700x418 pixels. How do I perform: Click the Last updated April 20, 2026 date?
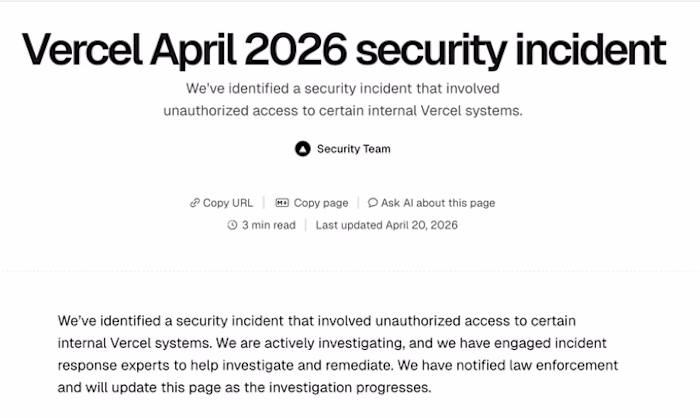386,226
